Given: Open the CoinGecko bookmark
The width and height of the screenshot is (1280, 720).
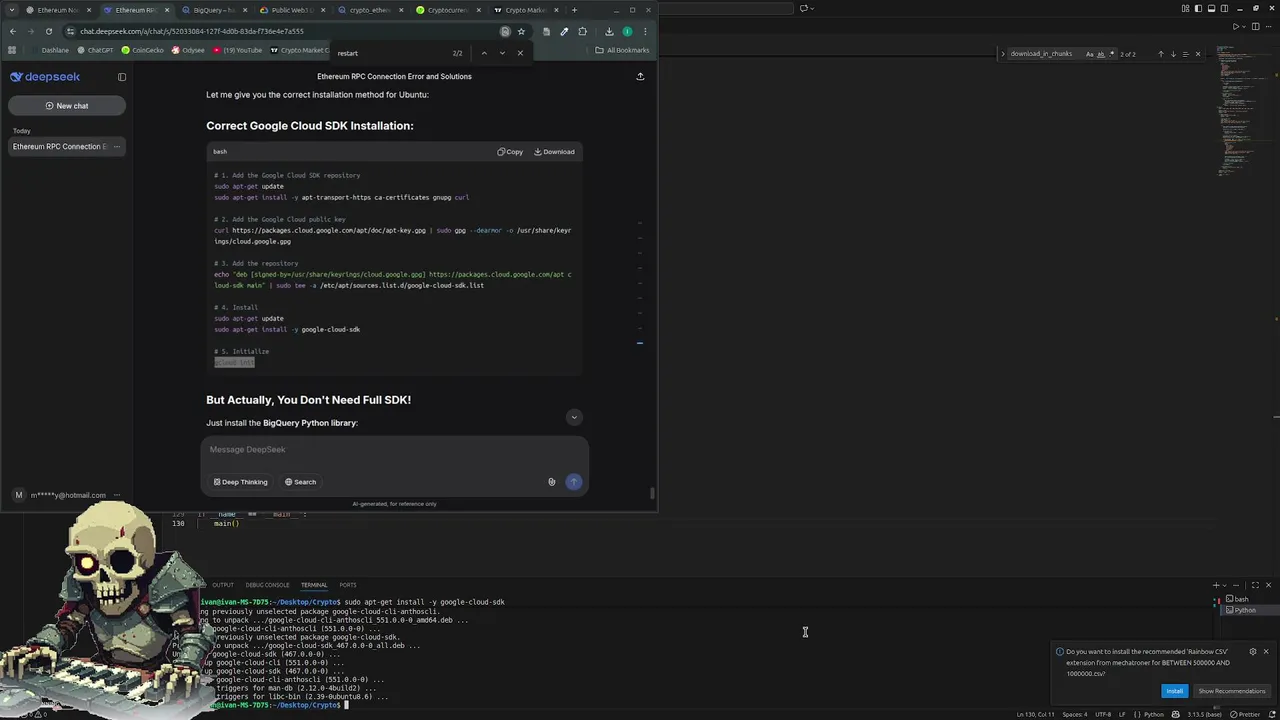Looking at the screenshot, I should [142, 50].
